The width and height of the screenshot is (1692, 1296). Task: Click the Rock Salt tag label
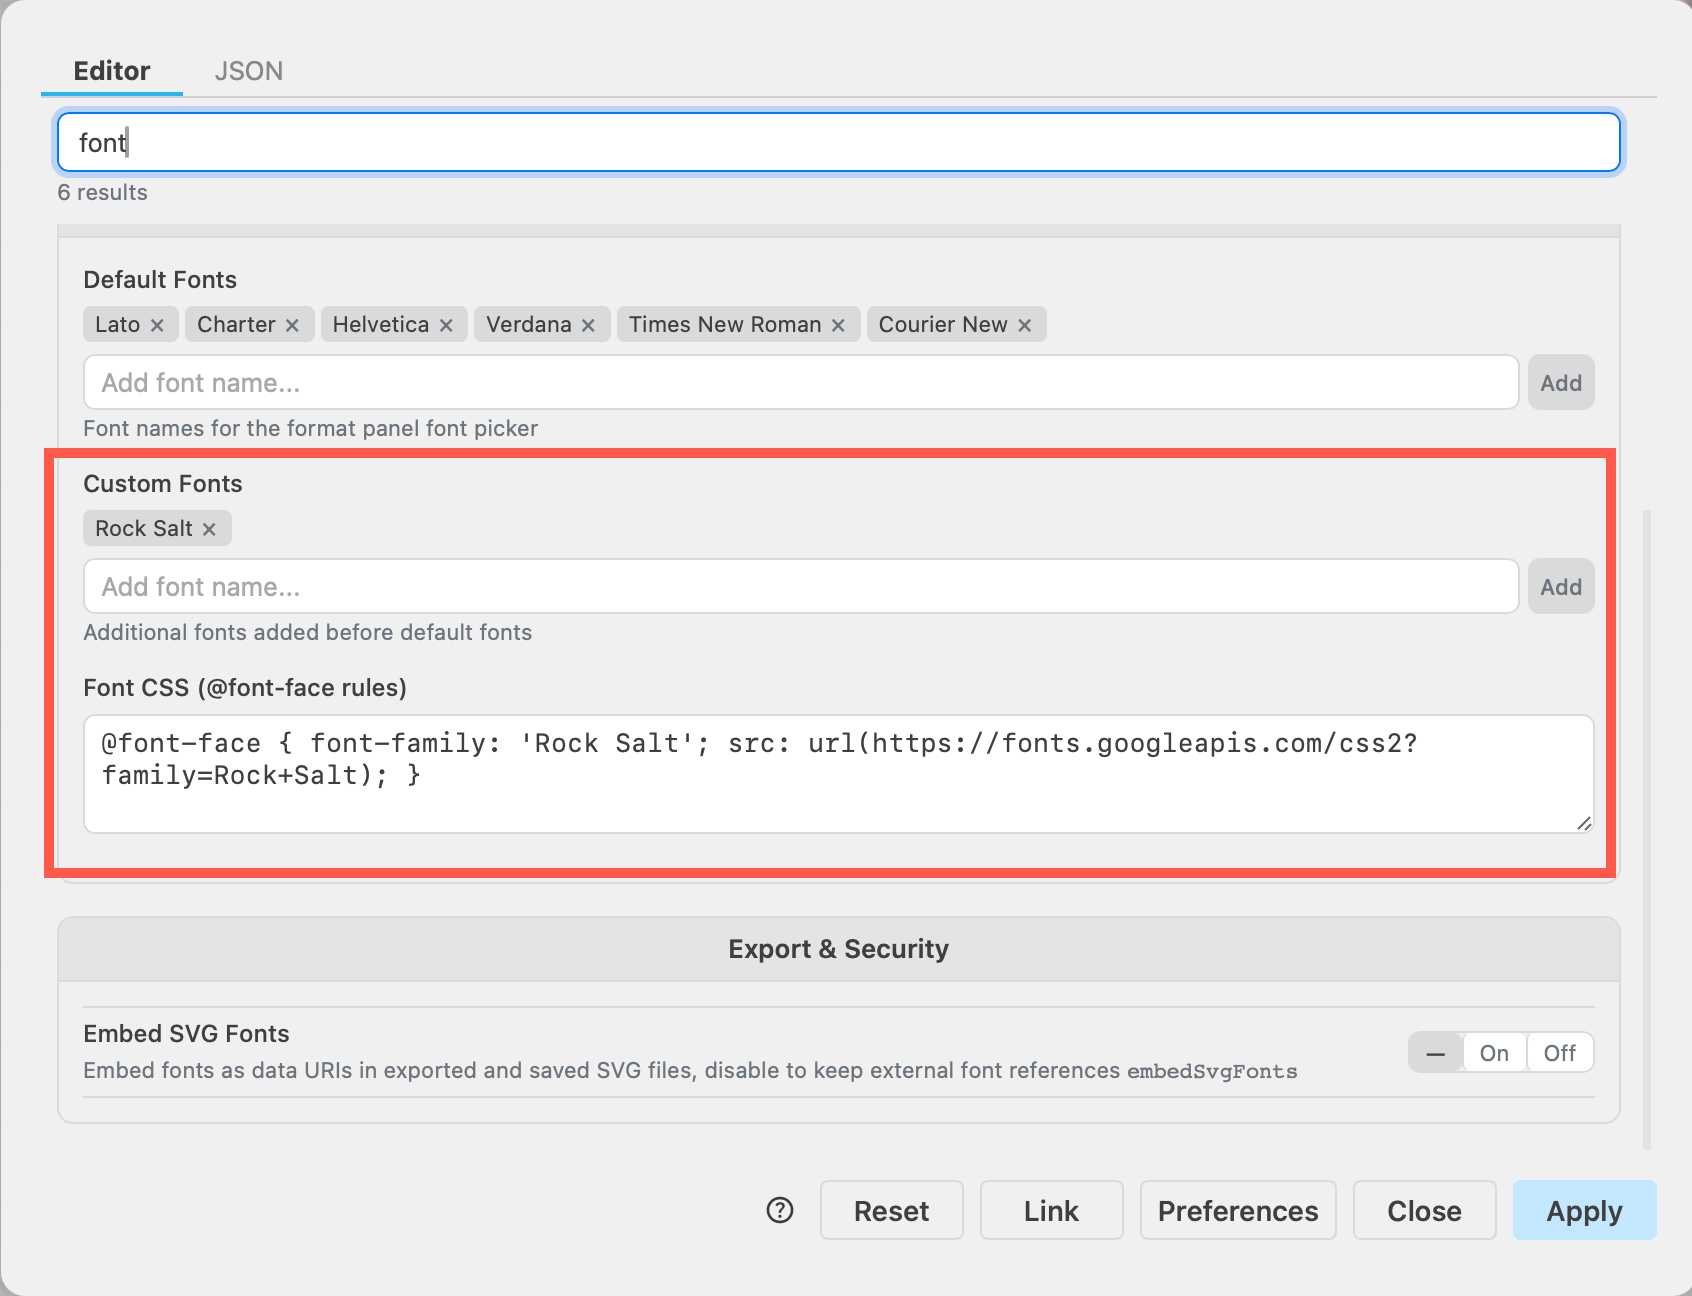pos(144,529)
